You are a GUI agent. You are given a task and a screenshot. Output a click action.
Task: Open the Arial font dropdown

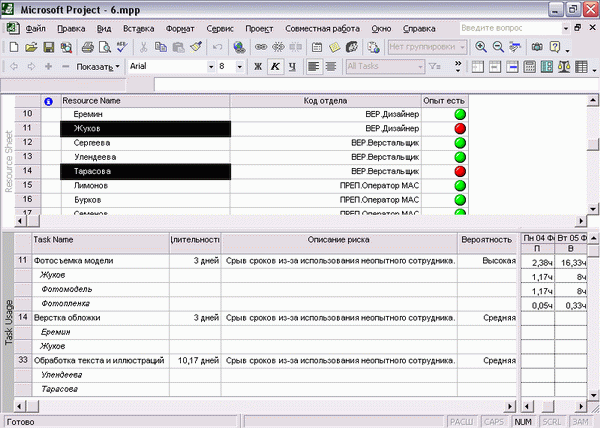pyautogui.click(x=211, y=67)
